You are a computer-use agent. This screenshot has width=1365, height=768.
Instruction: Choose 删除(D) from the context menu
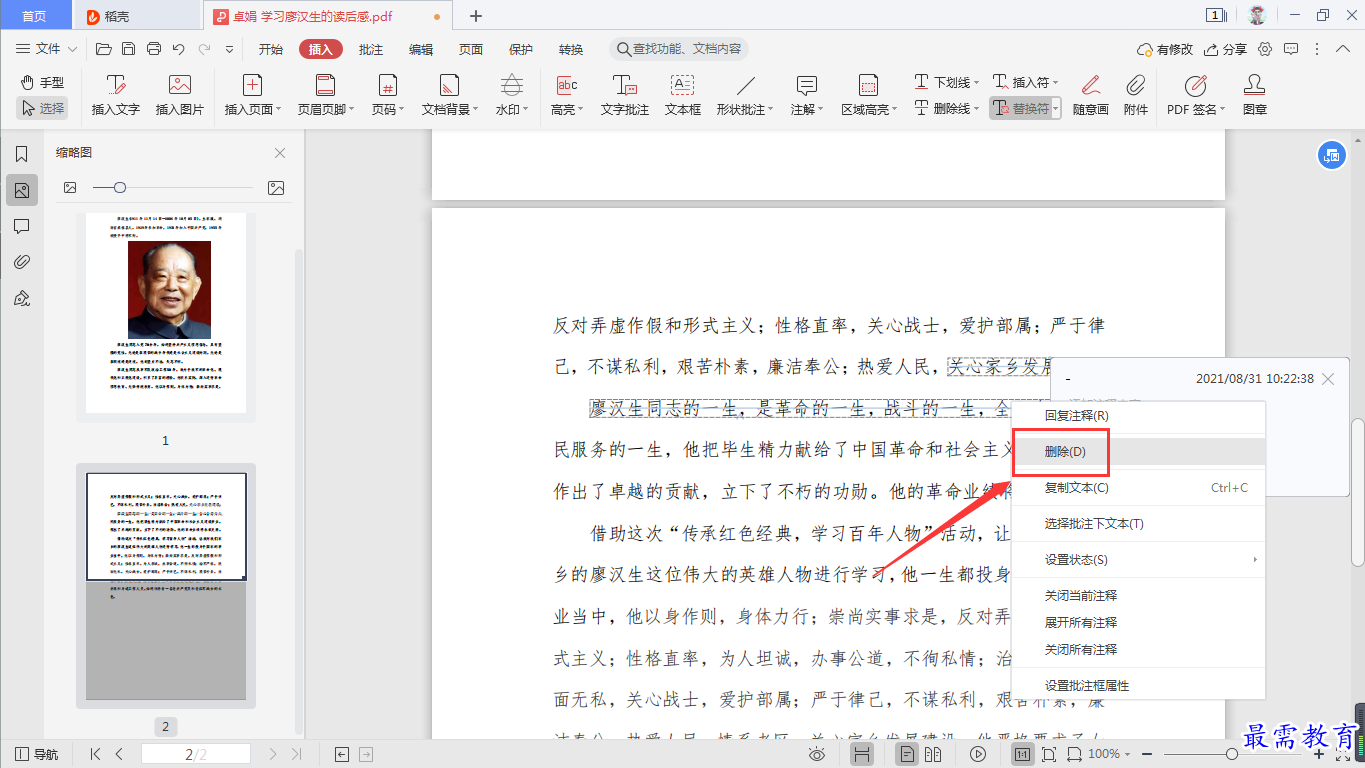(1138, 452)
